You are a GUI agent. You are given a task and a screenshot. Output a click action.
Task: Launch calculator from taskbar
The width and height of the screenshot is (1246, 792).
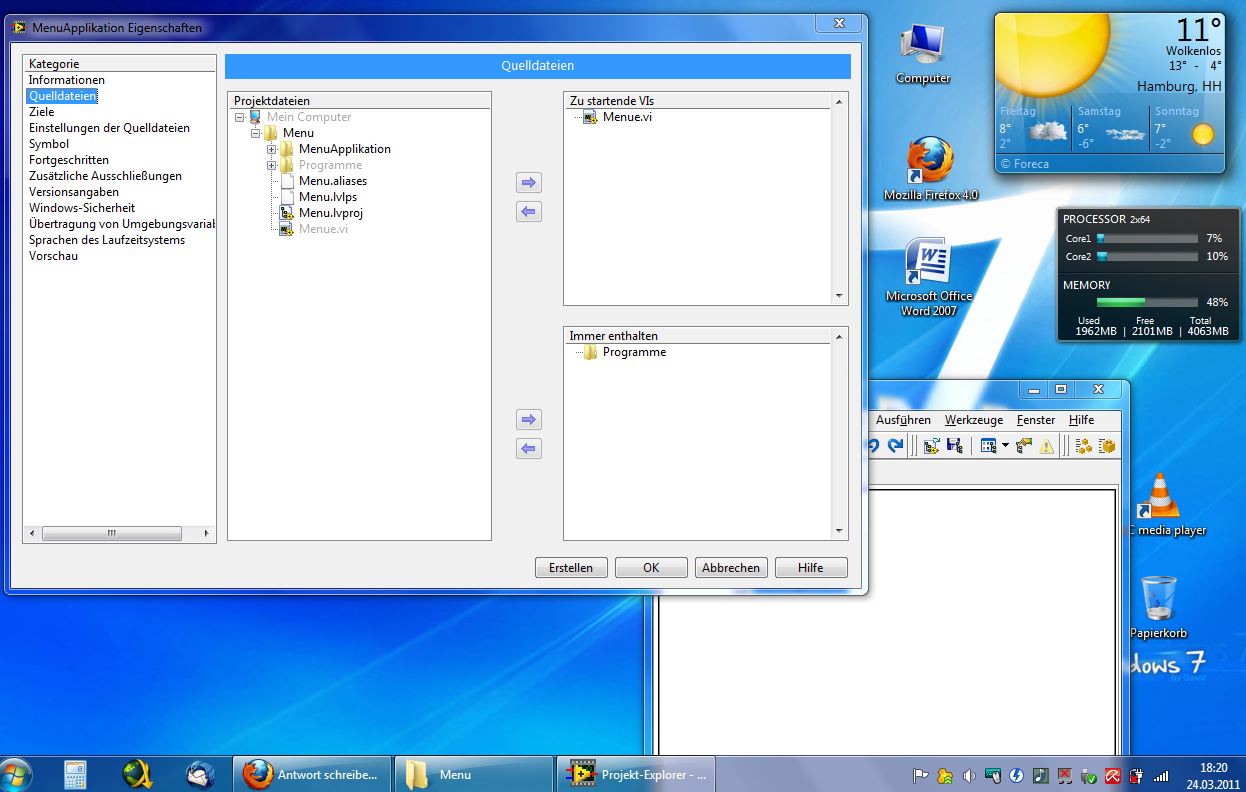tap(76, 774)
